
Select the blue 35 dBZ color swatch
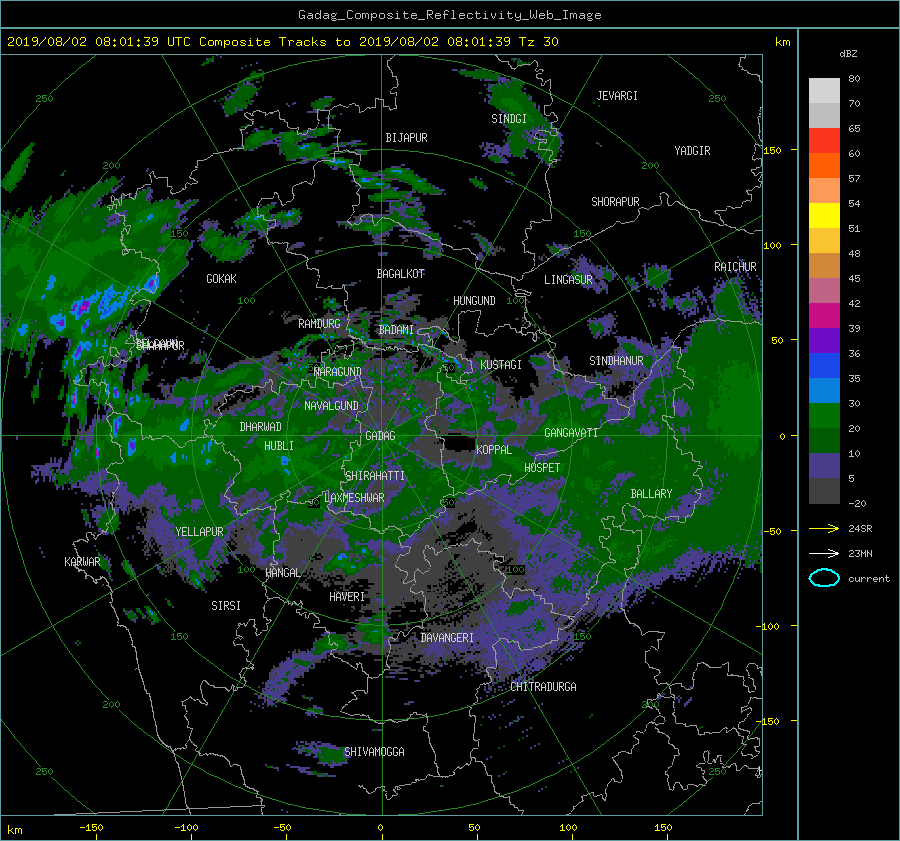click(824, 366)
